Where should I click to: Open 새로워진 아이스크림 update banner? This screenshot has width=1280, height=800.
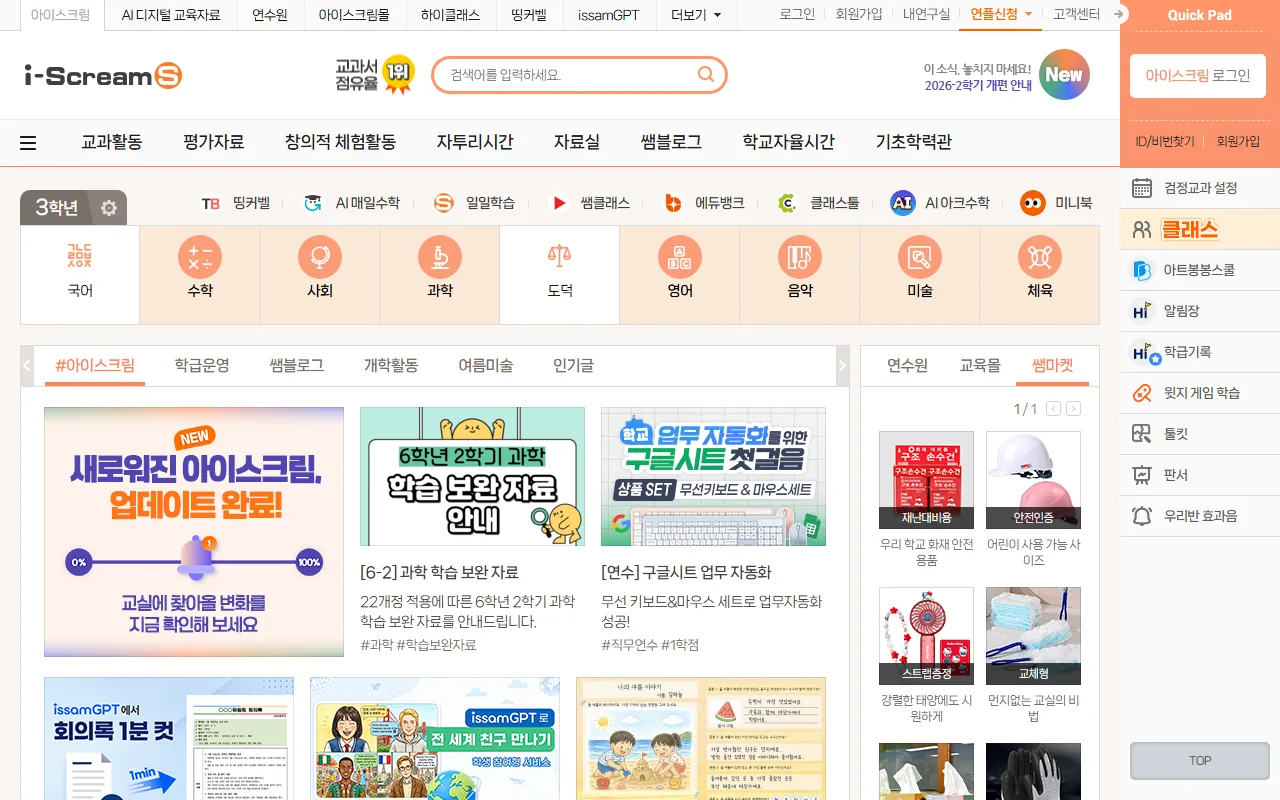tap(194, 532)
